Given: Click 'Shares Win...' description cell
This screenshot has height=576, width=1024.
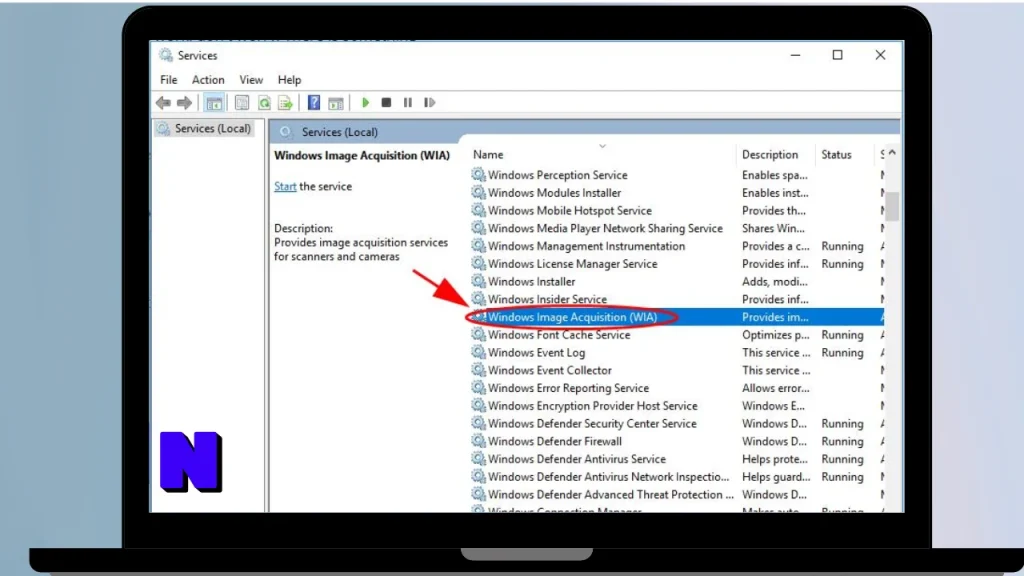Looking at the screenshot, I should click(773, 229).
